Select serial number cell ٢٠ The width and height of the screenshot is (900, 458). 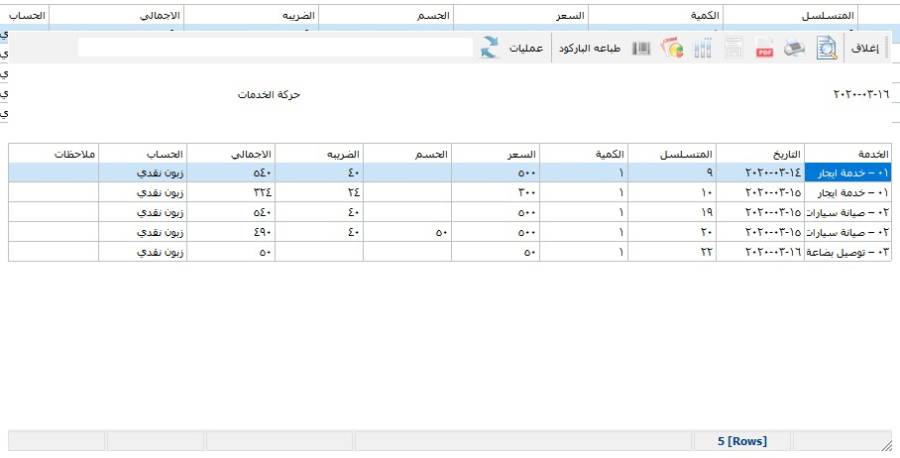672,232
